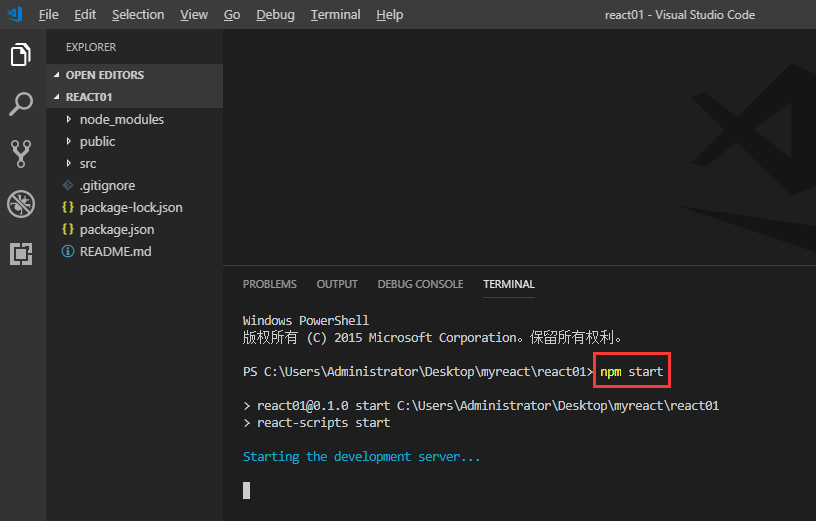Click the REACT01 section header label
The width and height of the screenshot is (816, 521).
[x=88, y=97]
